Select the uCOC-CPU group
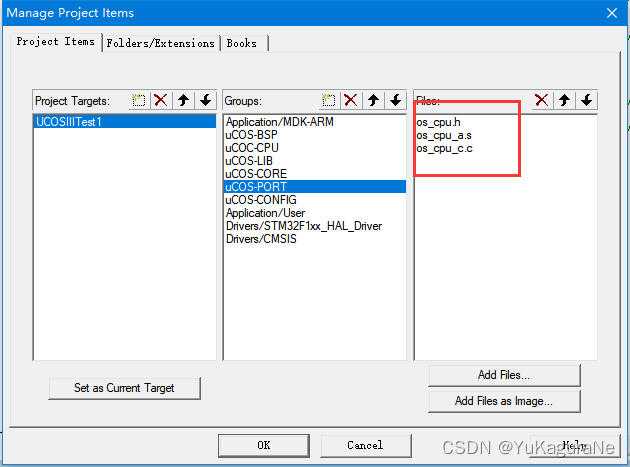 tap(315, 148)
